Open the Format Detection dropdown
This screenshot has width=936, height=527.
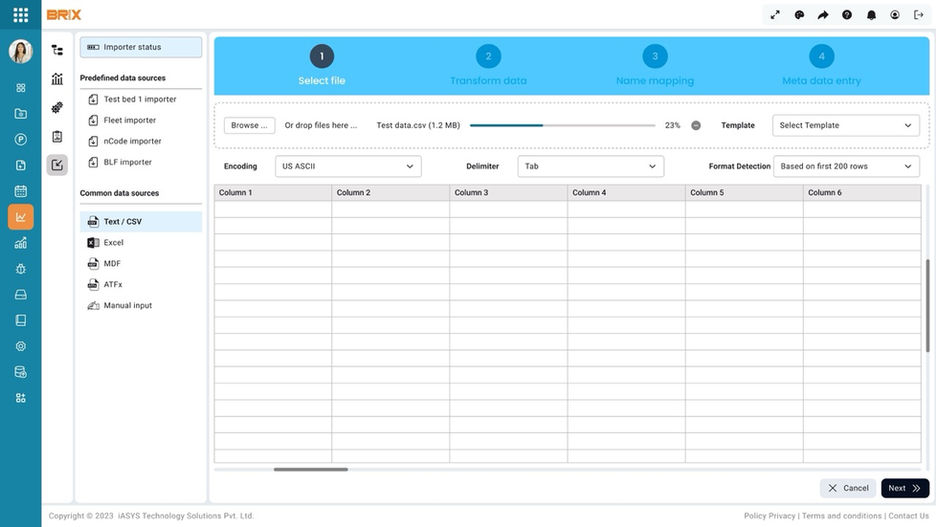tap(846, 167)
